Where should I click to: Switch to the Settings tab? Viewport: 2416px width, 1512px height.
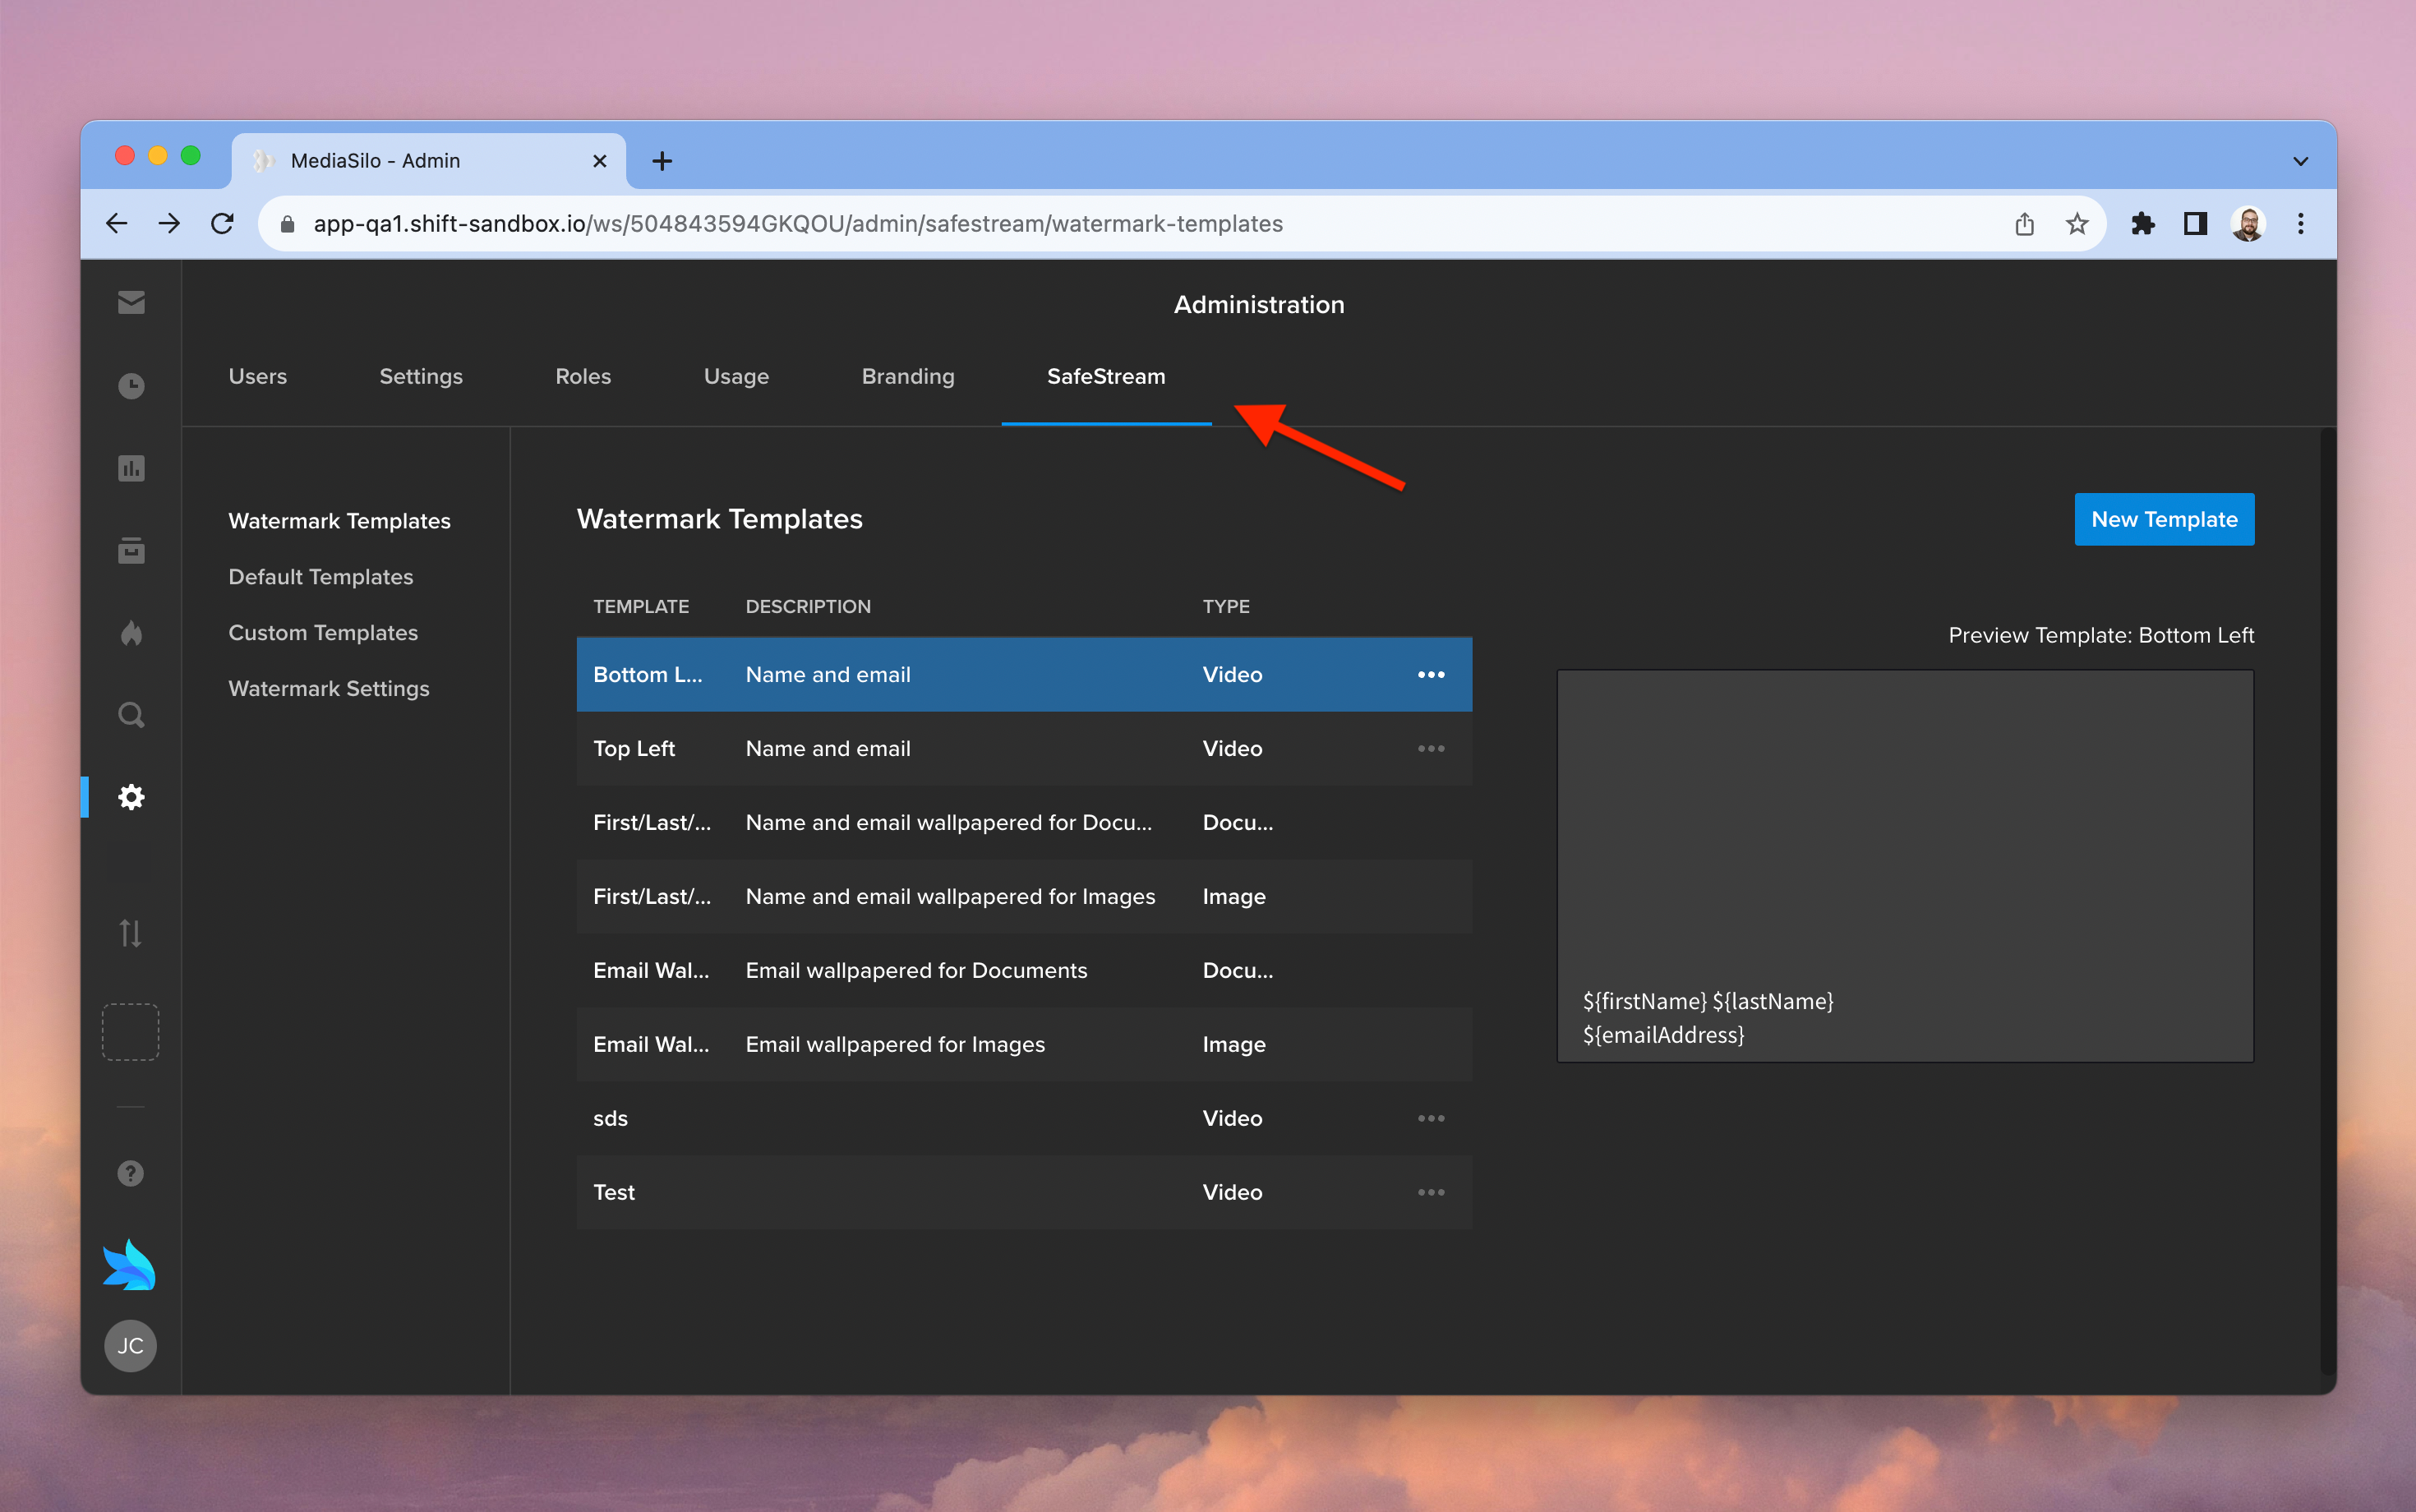tap(421, 377)
